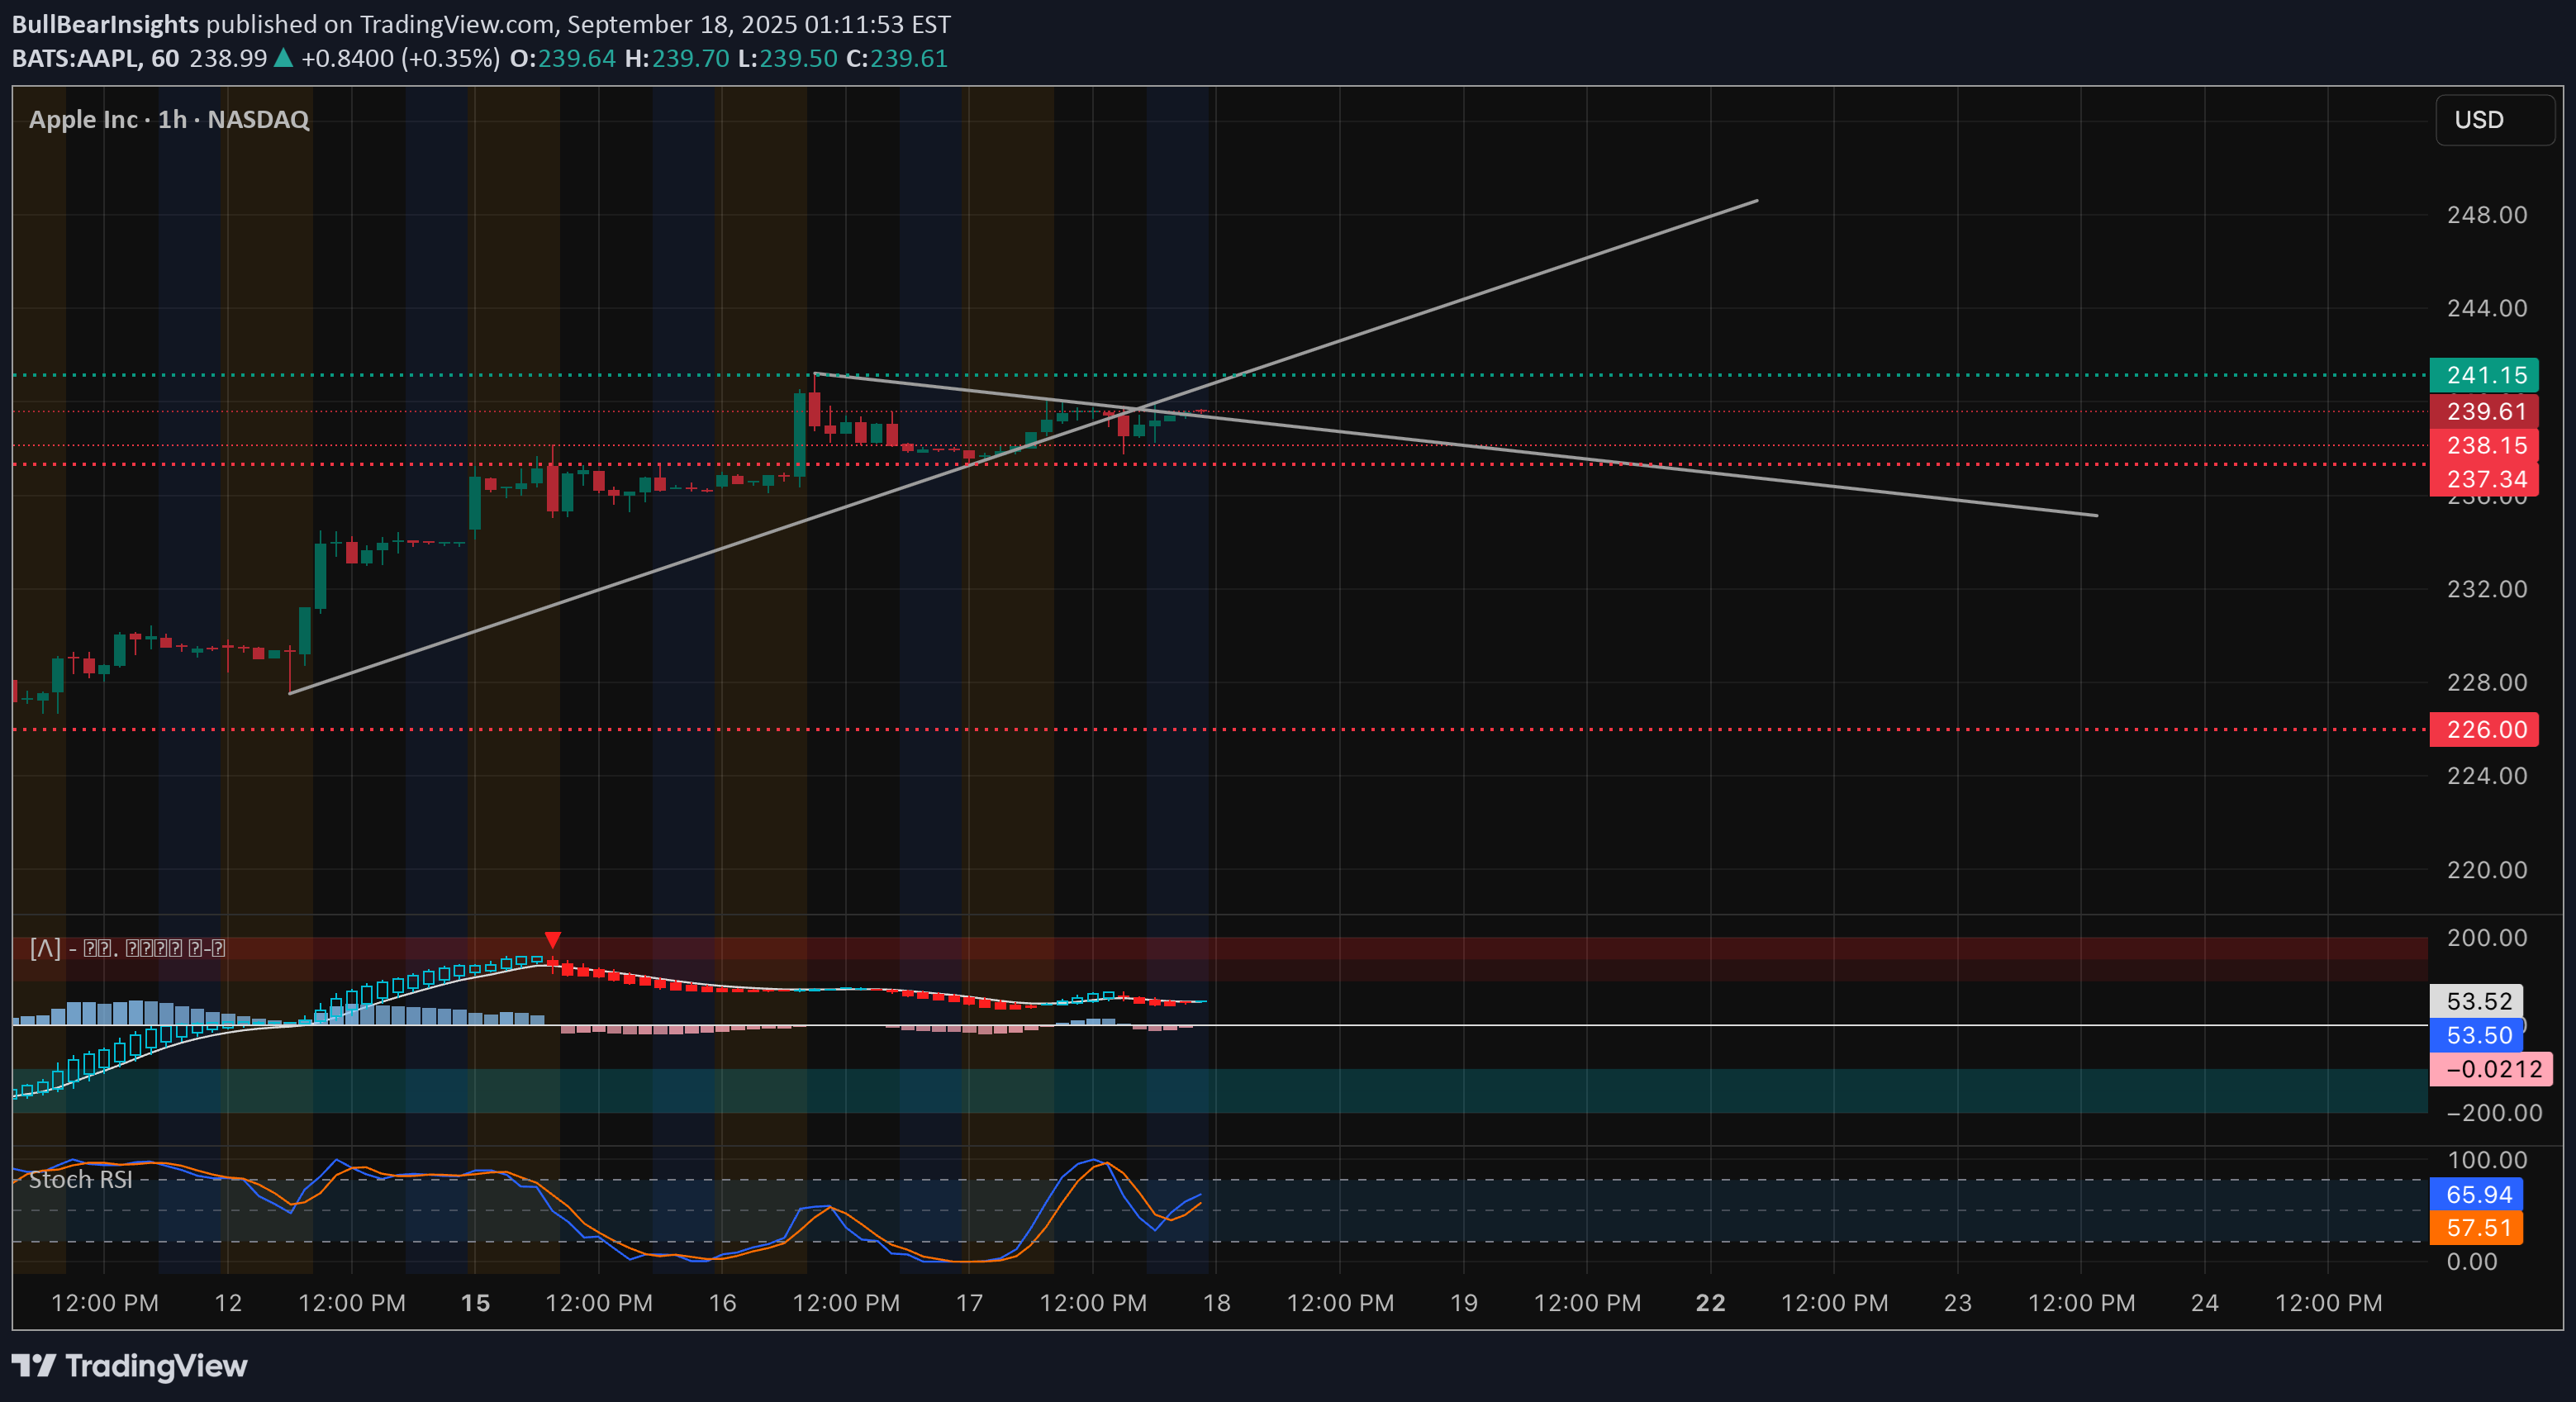Screen dimensions: 2576x1402
Task: Click the green 241.15 price label
Action: tap(2484, 375)
